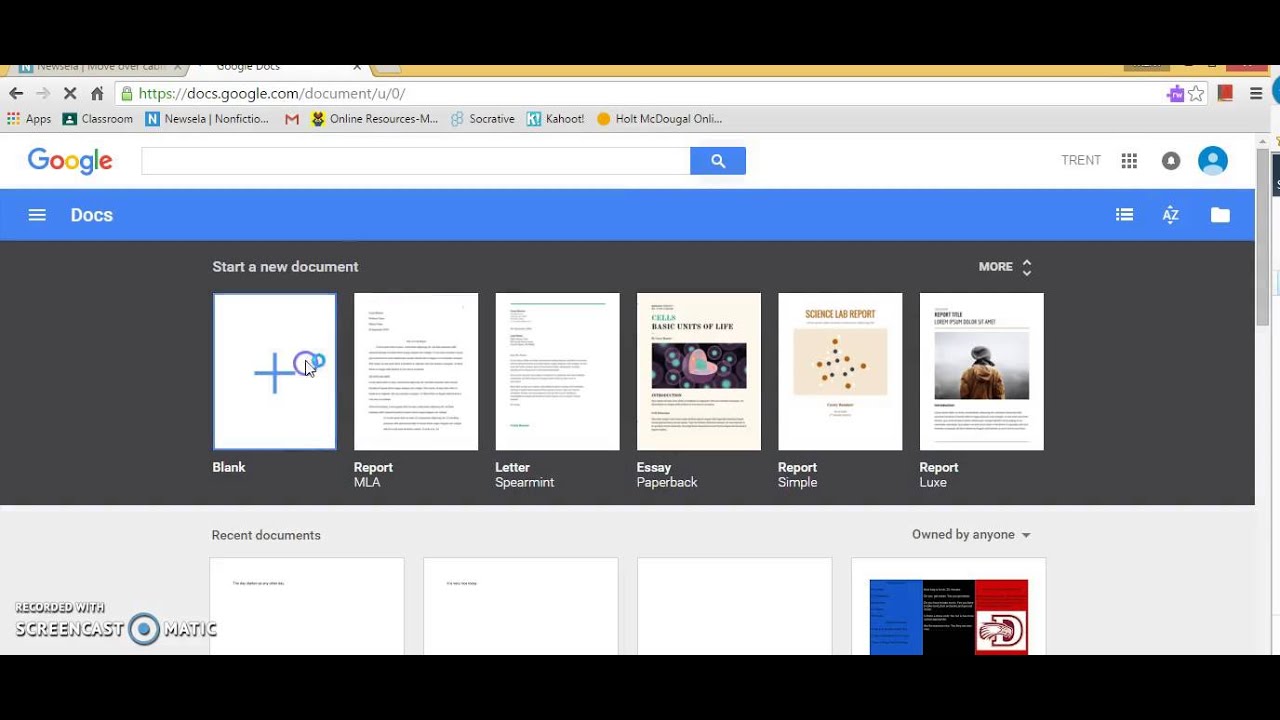Open the Google account avatar
This screenshot has height=720, width=1280.
[1213, 160]
